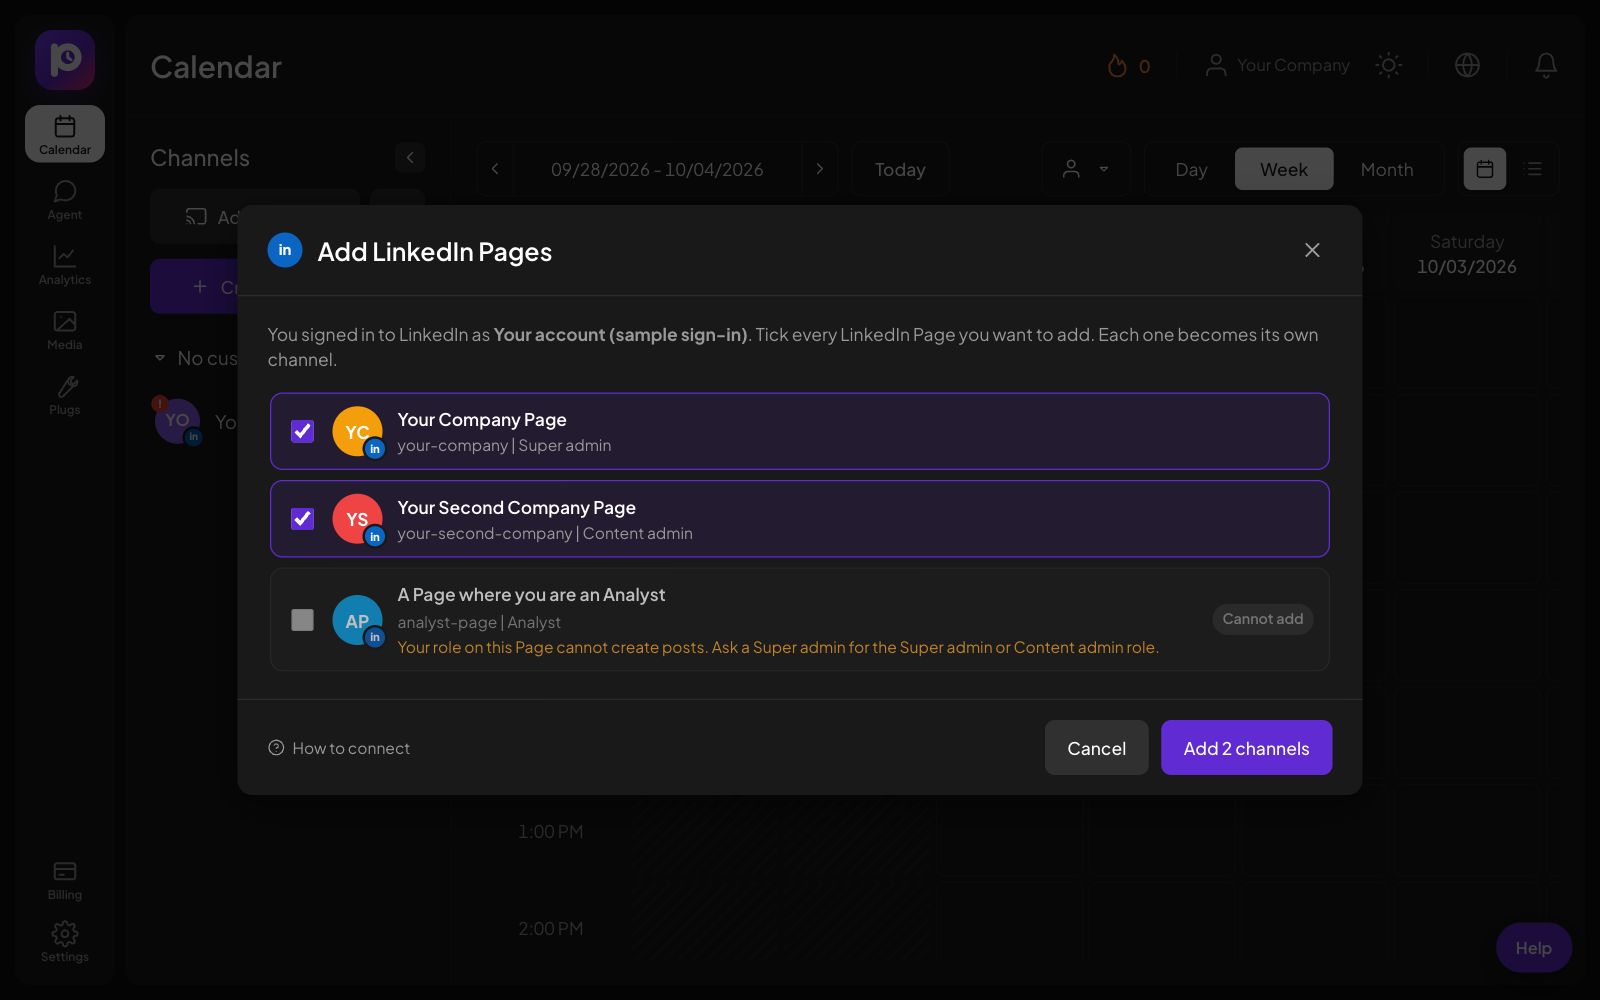Open the globe language selector
This screenshot has width=1600, height=1000.
coord(1467,65)
